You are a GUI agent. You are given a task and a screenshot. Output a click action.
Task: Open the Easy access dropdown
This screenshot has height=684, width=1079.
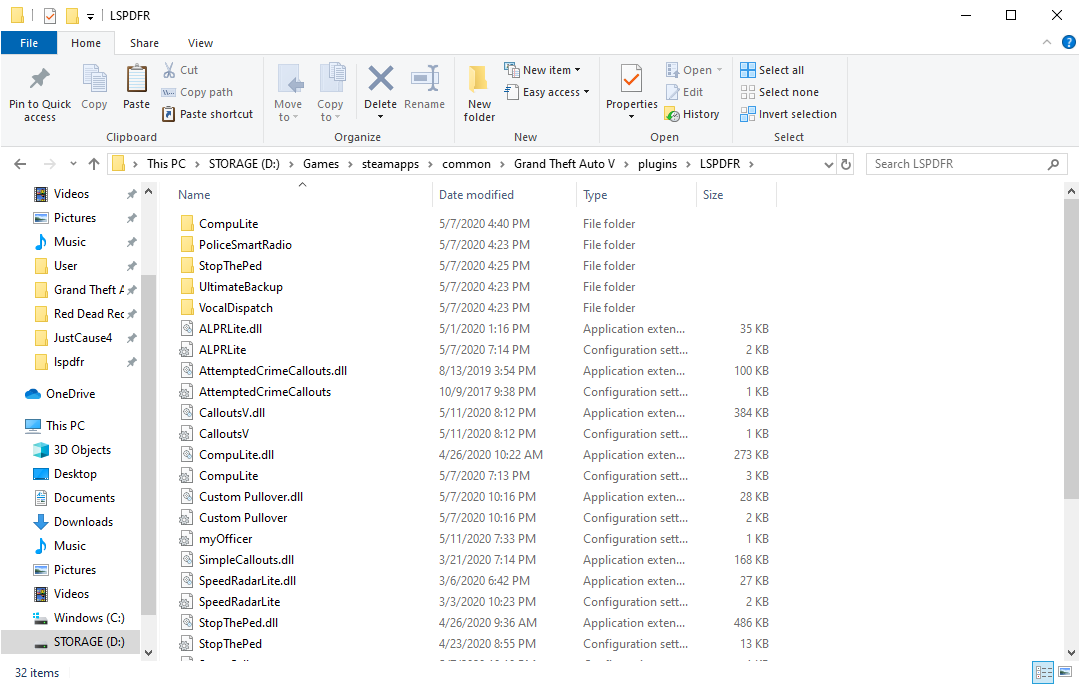tap(547, 92)
